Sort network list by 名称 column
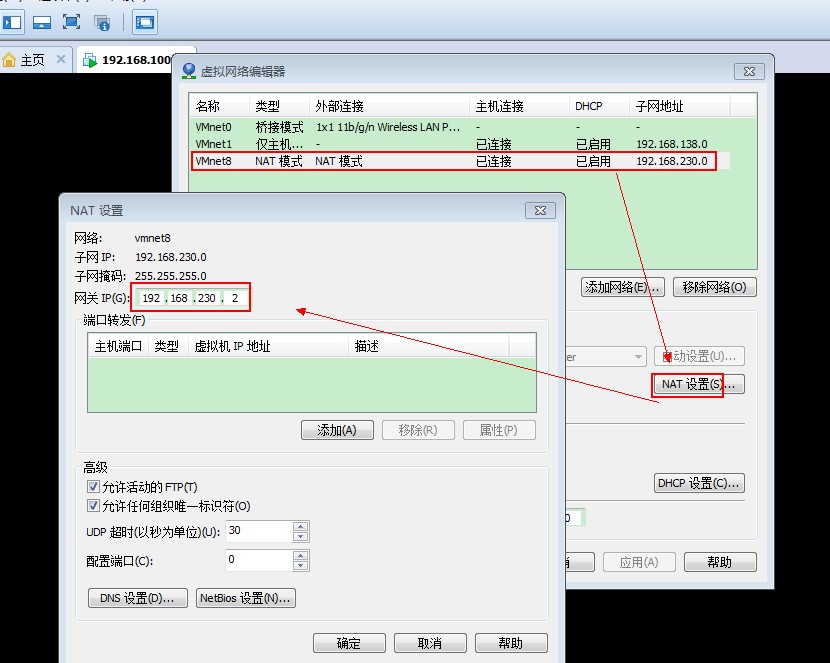 pos(219,106)
